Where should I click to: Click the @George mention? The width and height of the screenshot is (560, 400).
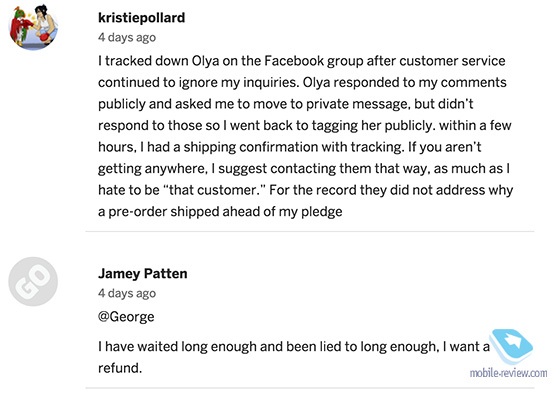click(126, 317)
